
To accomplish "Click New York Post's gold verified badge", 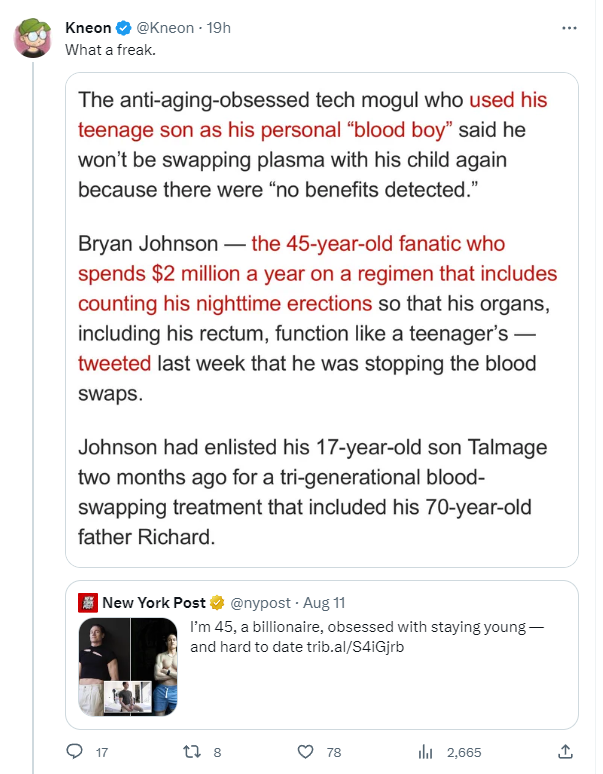I will pyautogui.click(x=216, y=602).
